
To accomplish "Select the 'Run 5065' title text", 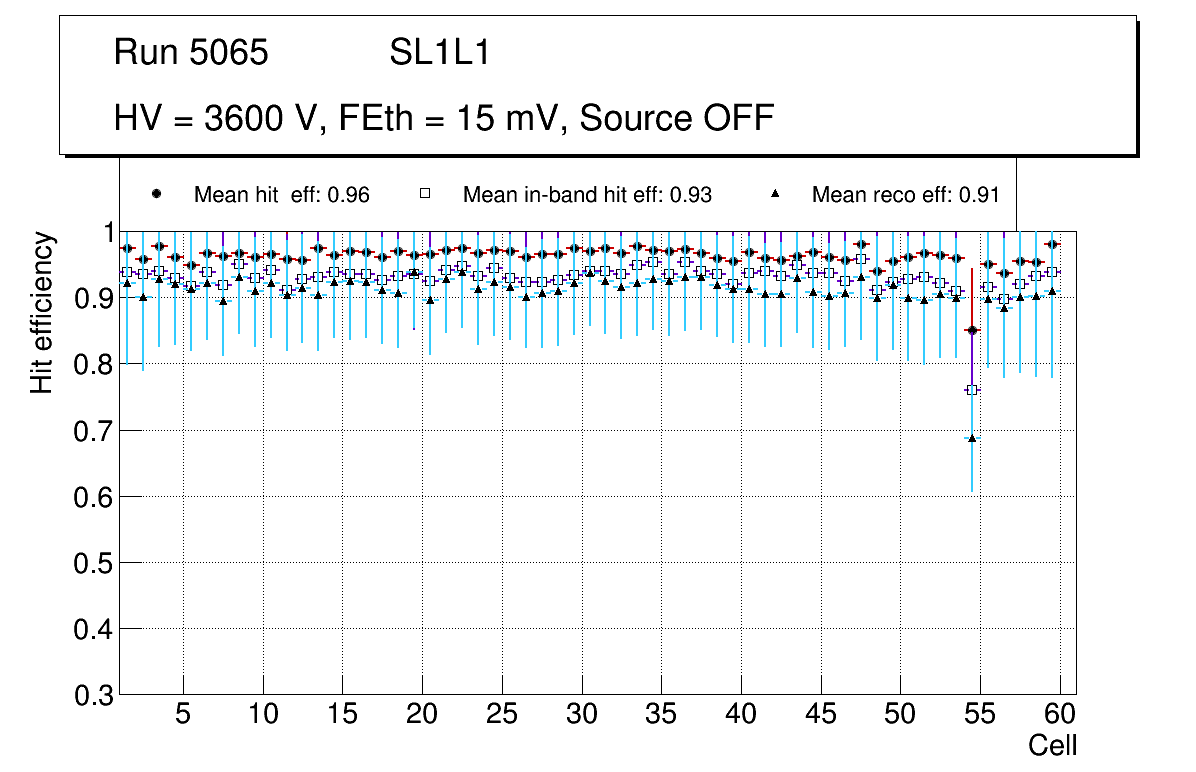I will [191, 53].
